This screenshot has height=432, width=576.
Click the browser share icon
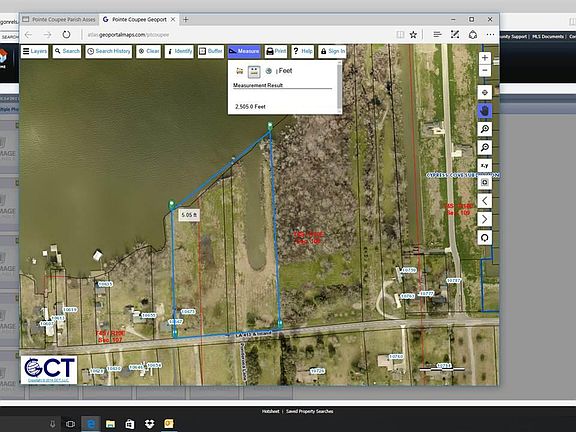(x=473, y=35)
